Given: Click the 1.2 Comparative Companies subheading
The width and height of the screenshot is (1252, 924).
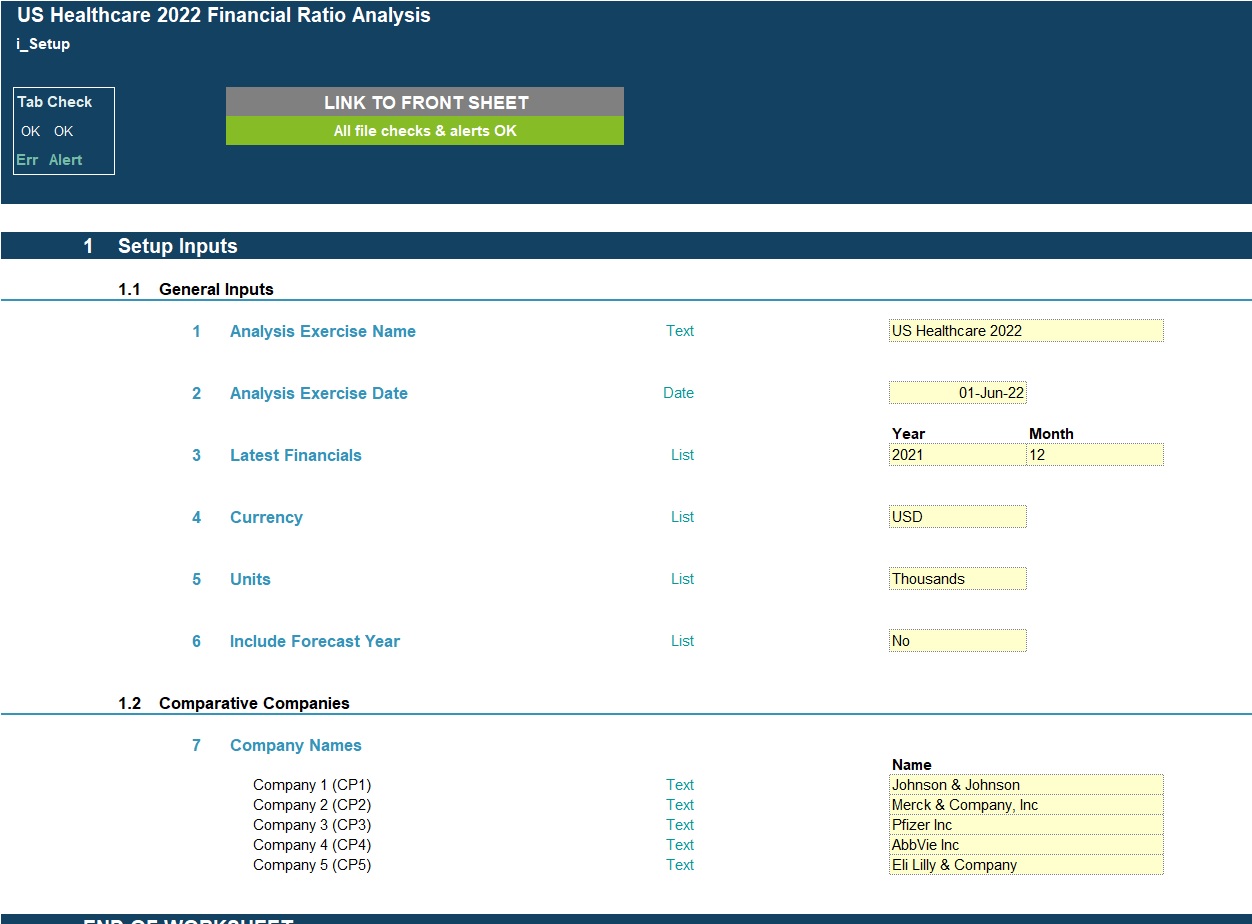Looking at the screenshot, I should tap(234, 703).
